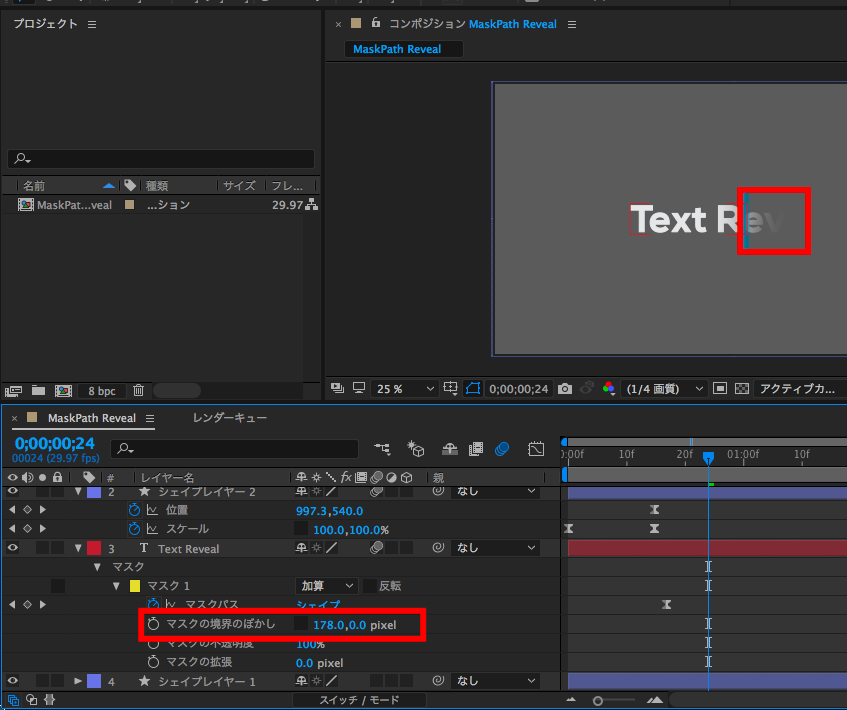Open the mask mode 加算 dropdown
Image resolution: width=847 pixels, height=710 pixels.
click(327, 586)
